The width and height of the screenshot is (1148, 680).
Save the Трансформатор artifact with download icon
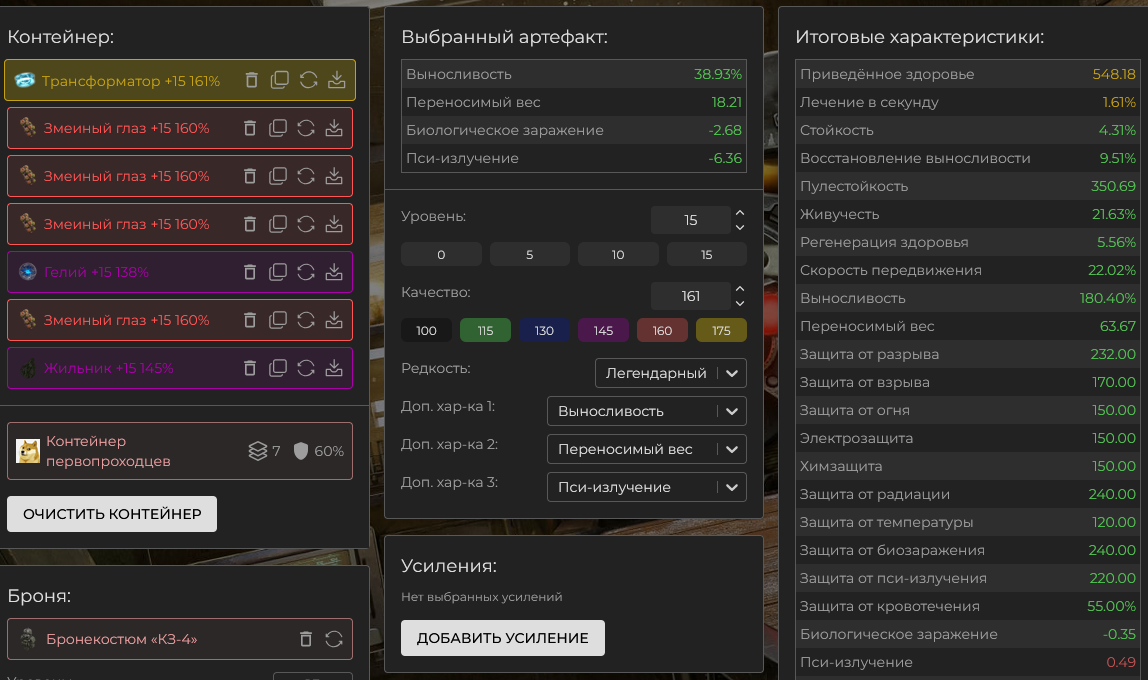[x=336, y=80]
